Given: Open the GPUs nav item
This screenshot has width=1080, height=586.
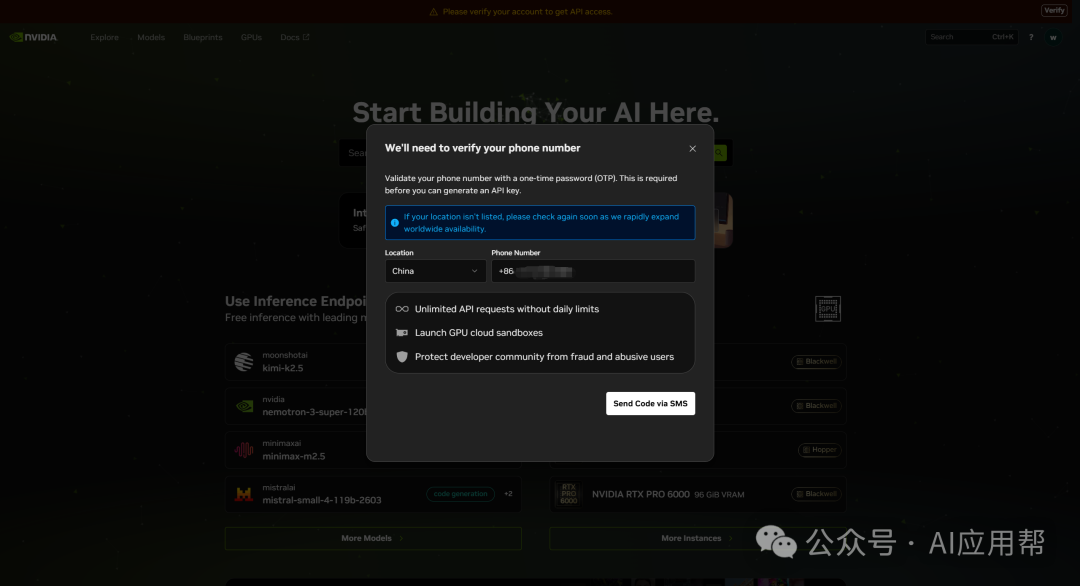Looking at the screenshot, I should tap(251, 37).
